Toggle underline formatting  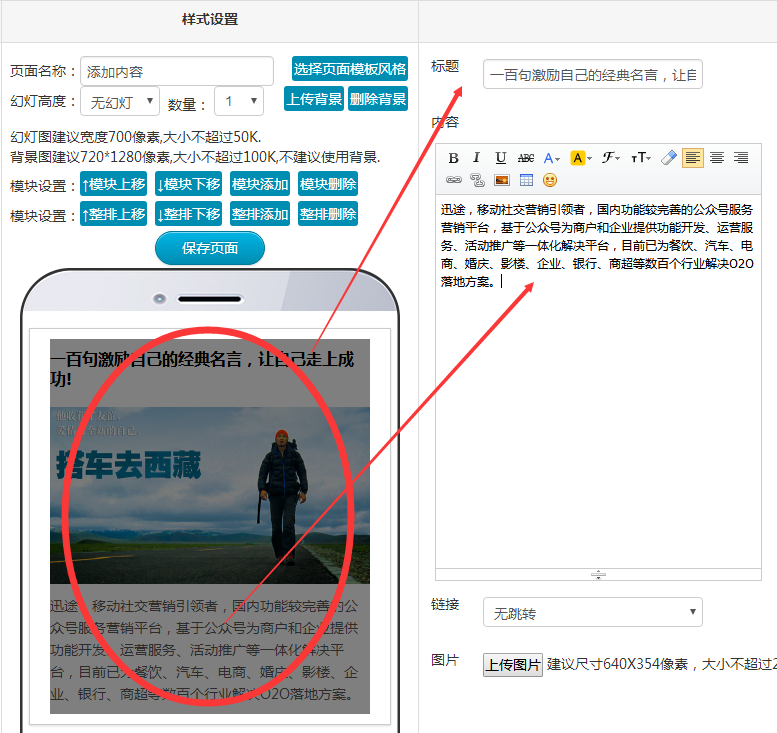coord(501,158)
